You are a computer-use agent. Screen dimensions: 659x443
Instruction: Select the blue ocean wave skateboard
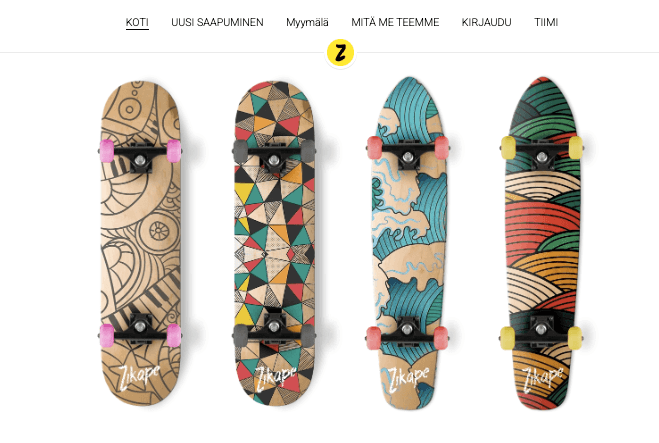(x=408, y=243)
